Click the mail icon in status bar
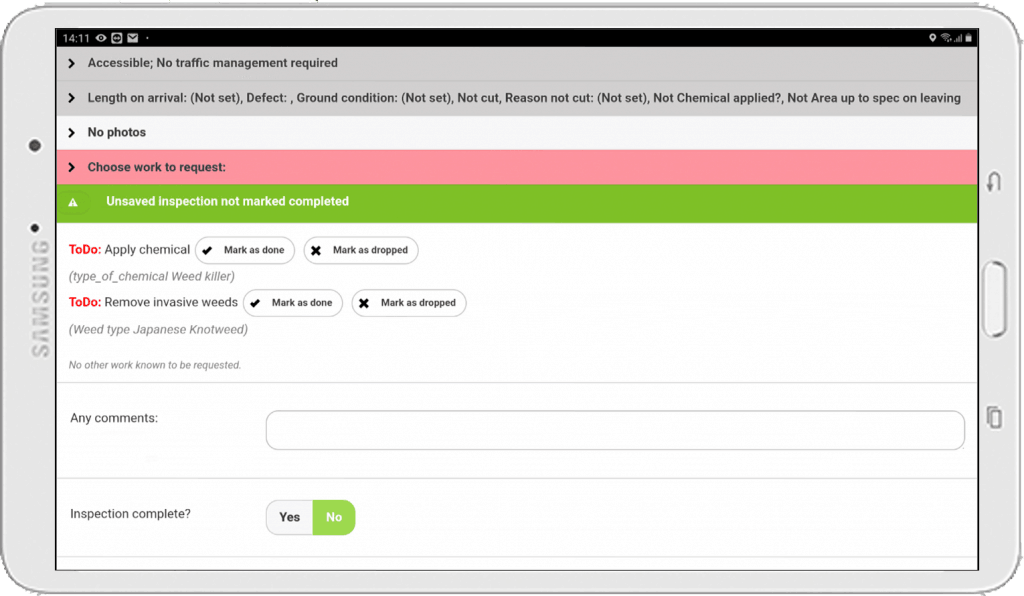 click(x=132, y=38)
